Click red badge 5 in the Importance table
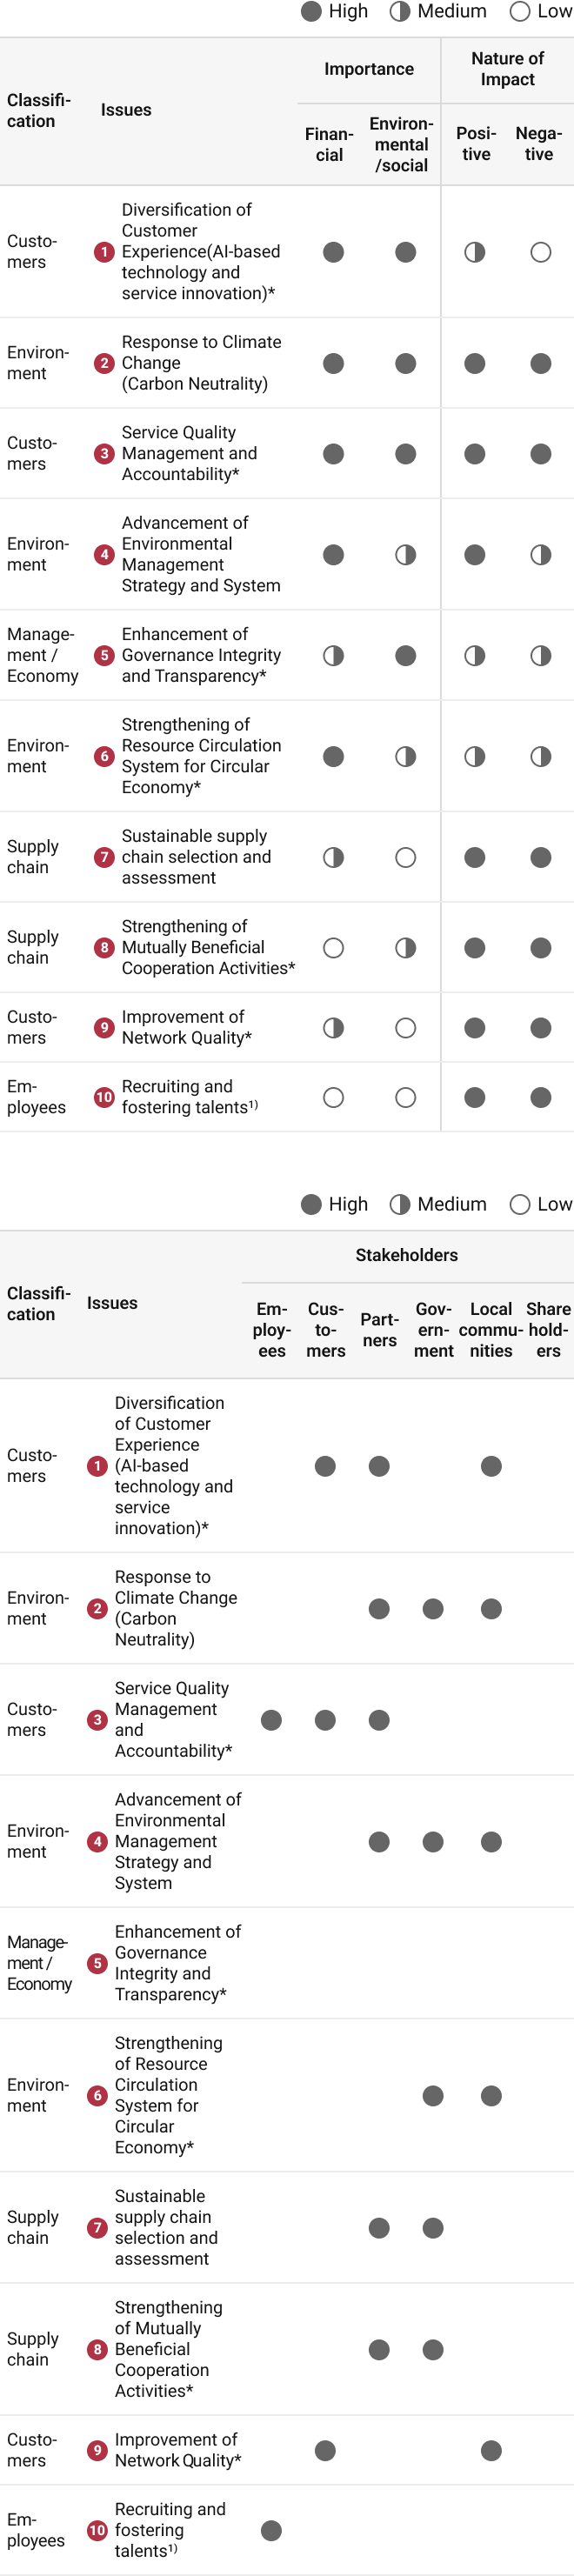 (104, 655)
